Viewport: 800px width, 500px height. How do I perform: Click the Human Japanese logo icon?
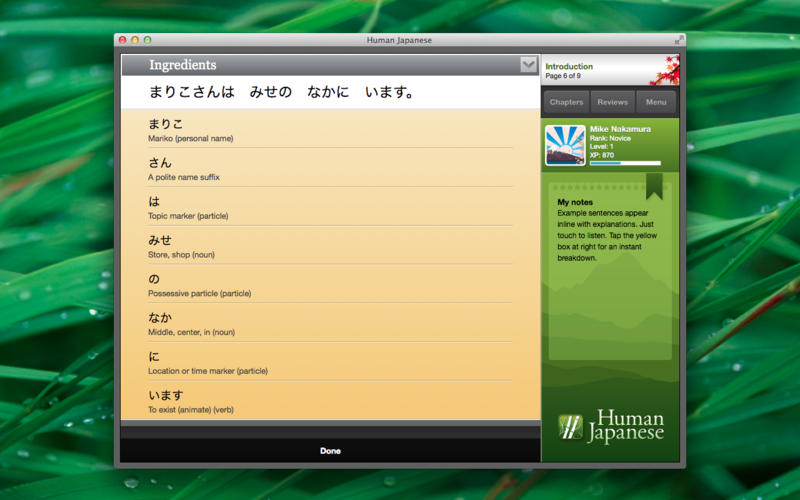pyautogui.click(x=570, y=426)
